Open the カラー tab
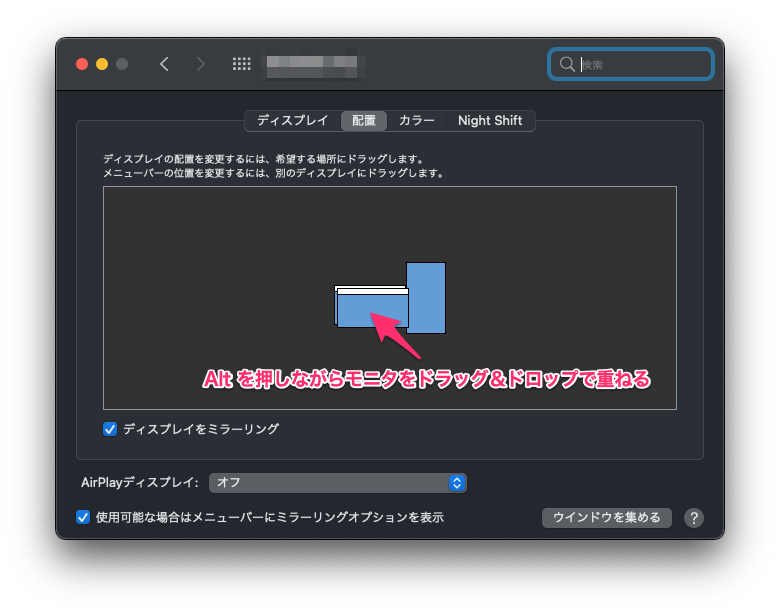 click(417, 121)
